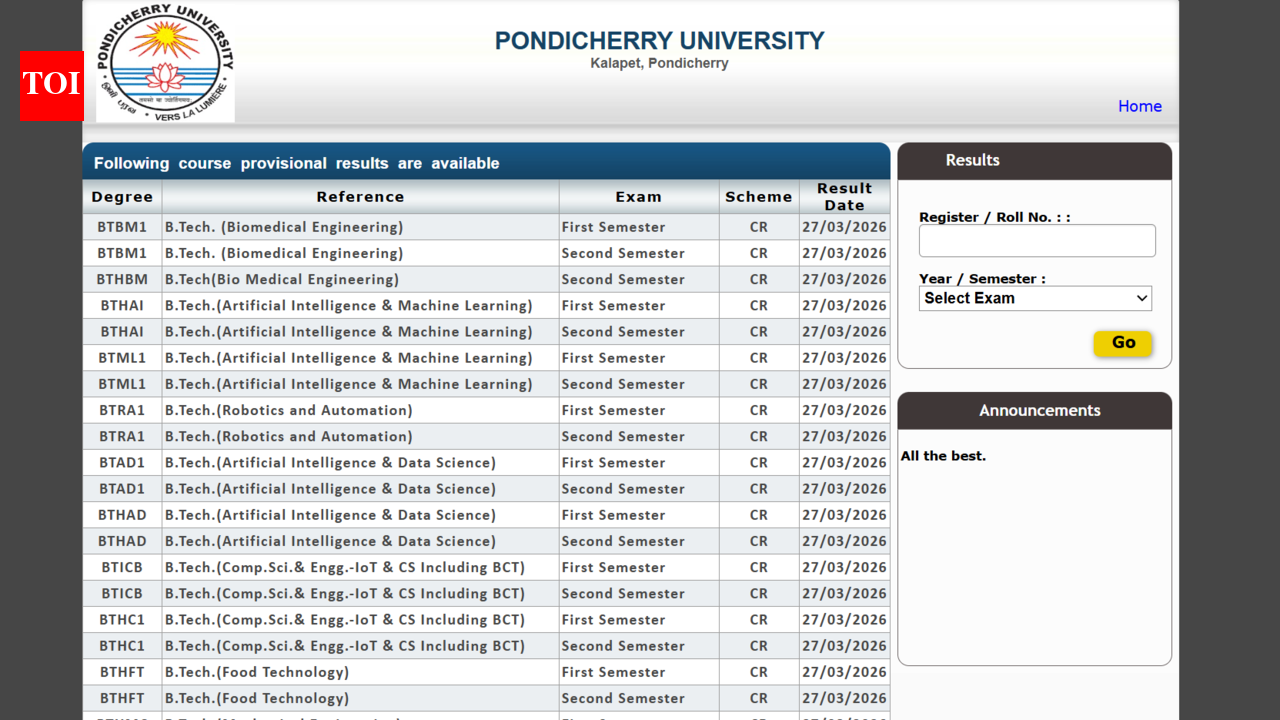
Task: Open the Select Exam dropdown
Action: [x=1035, y=298]
